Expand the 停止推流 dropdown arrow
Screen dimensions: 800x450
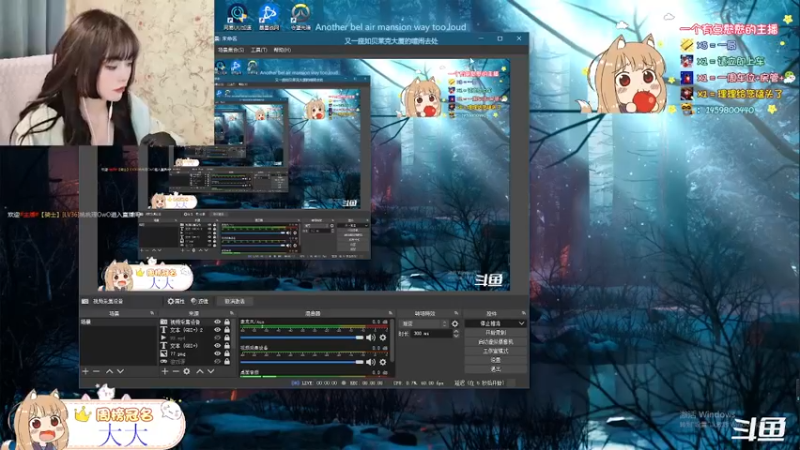521,323
